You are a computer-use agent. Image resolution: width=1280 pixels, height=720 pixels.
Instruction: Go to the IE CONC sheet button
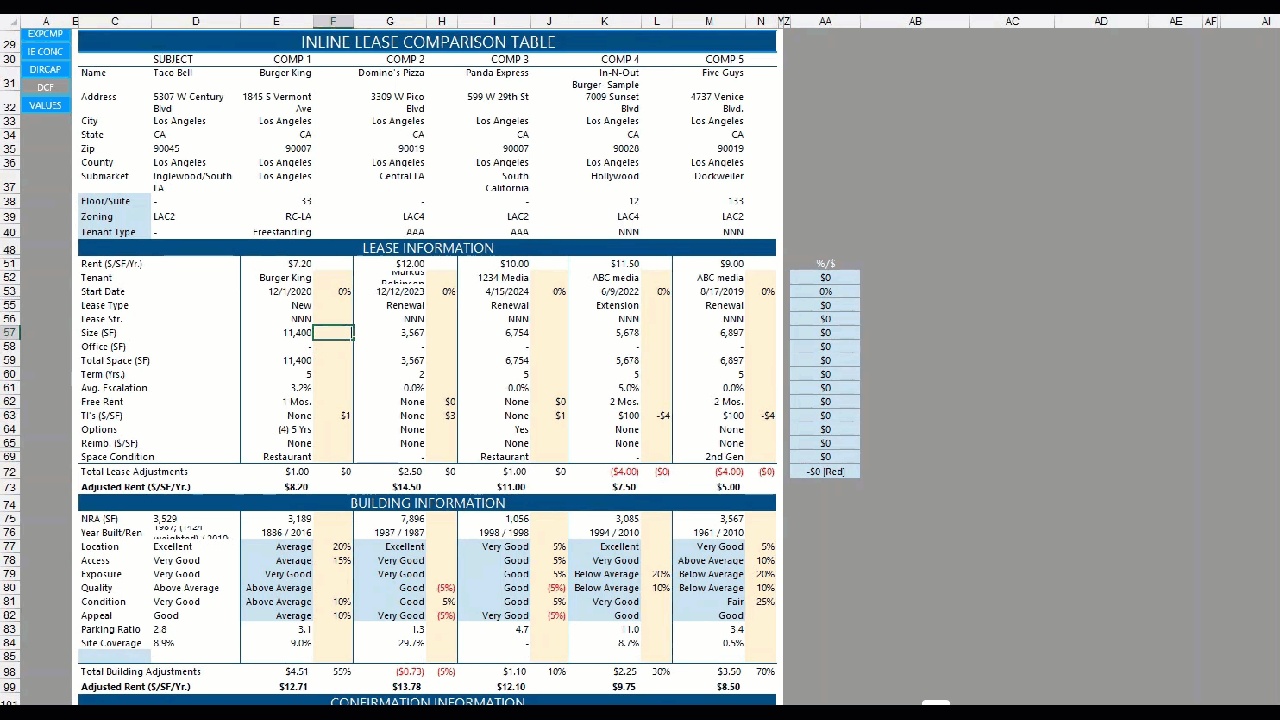(45, 52)
